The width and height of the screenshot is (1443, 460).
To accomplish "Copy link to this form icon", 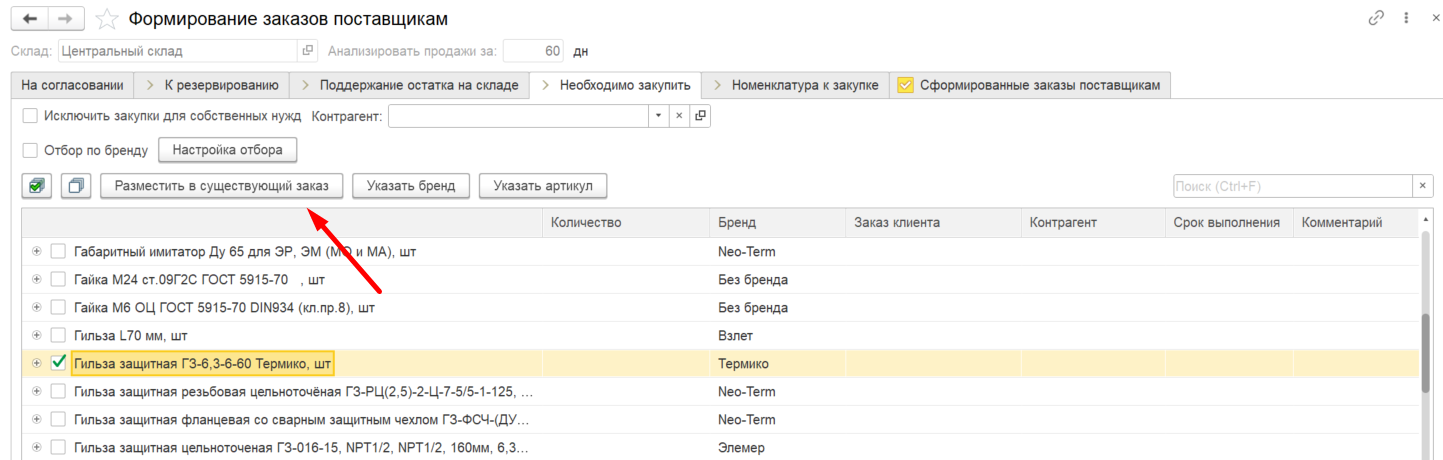I will [1376, 18].
